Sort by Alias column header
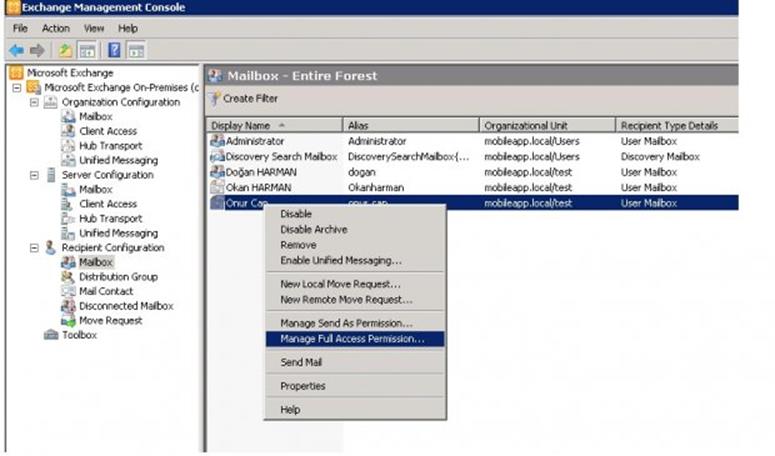This screenshot has height=456, width=775. pos(411,125)
